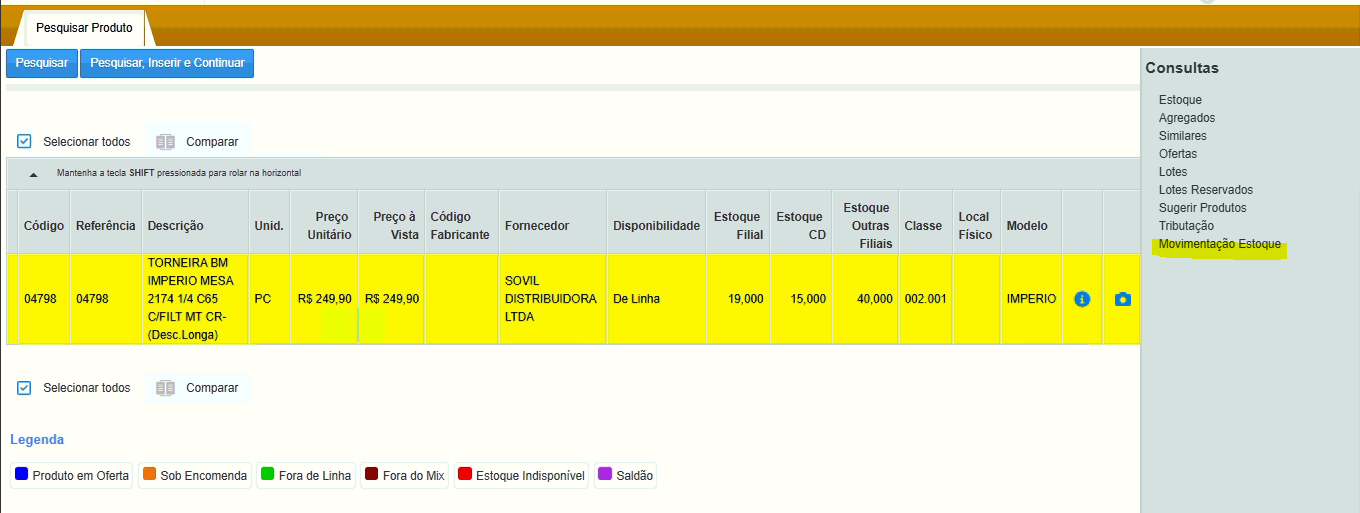Screen dimensions: 1360x513
Task: Toggle the lower Selecionar todos checkbox
Action: [x=25, y=388]
